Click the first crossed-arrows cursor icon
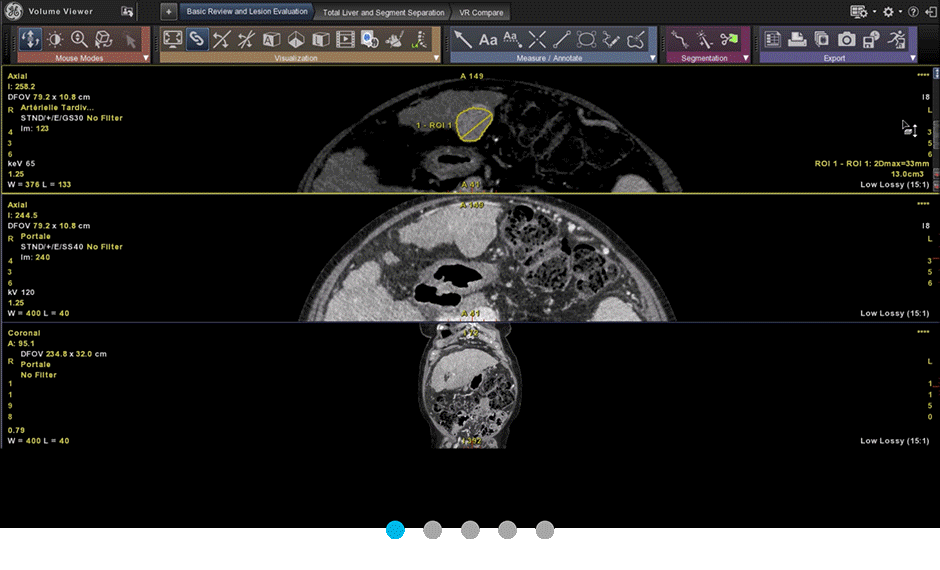940x570 pixels. 221,40
